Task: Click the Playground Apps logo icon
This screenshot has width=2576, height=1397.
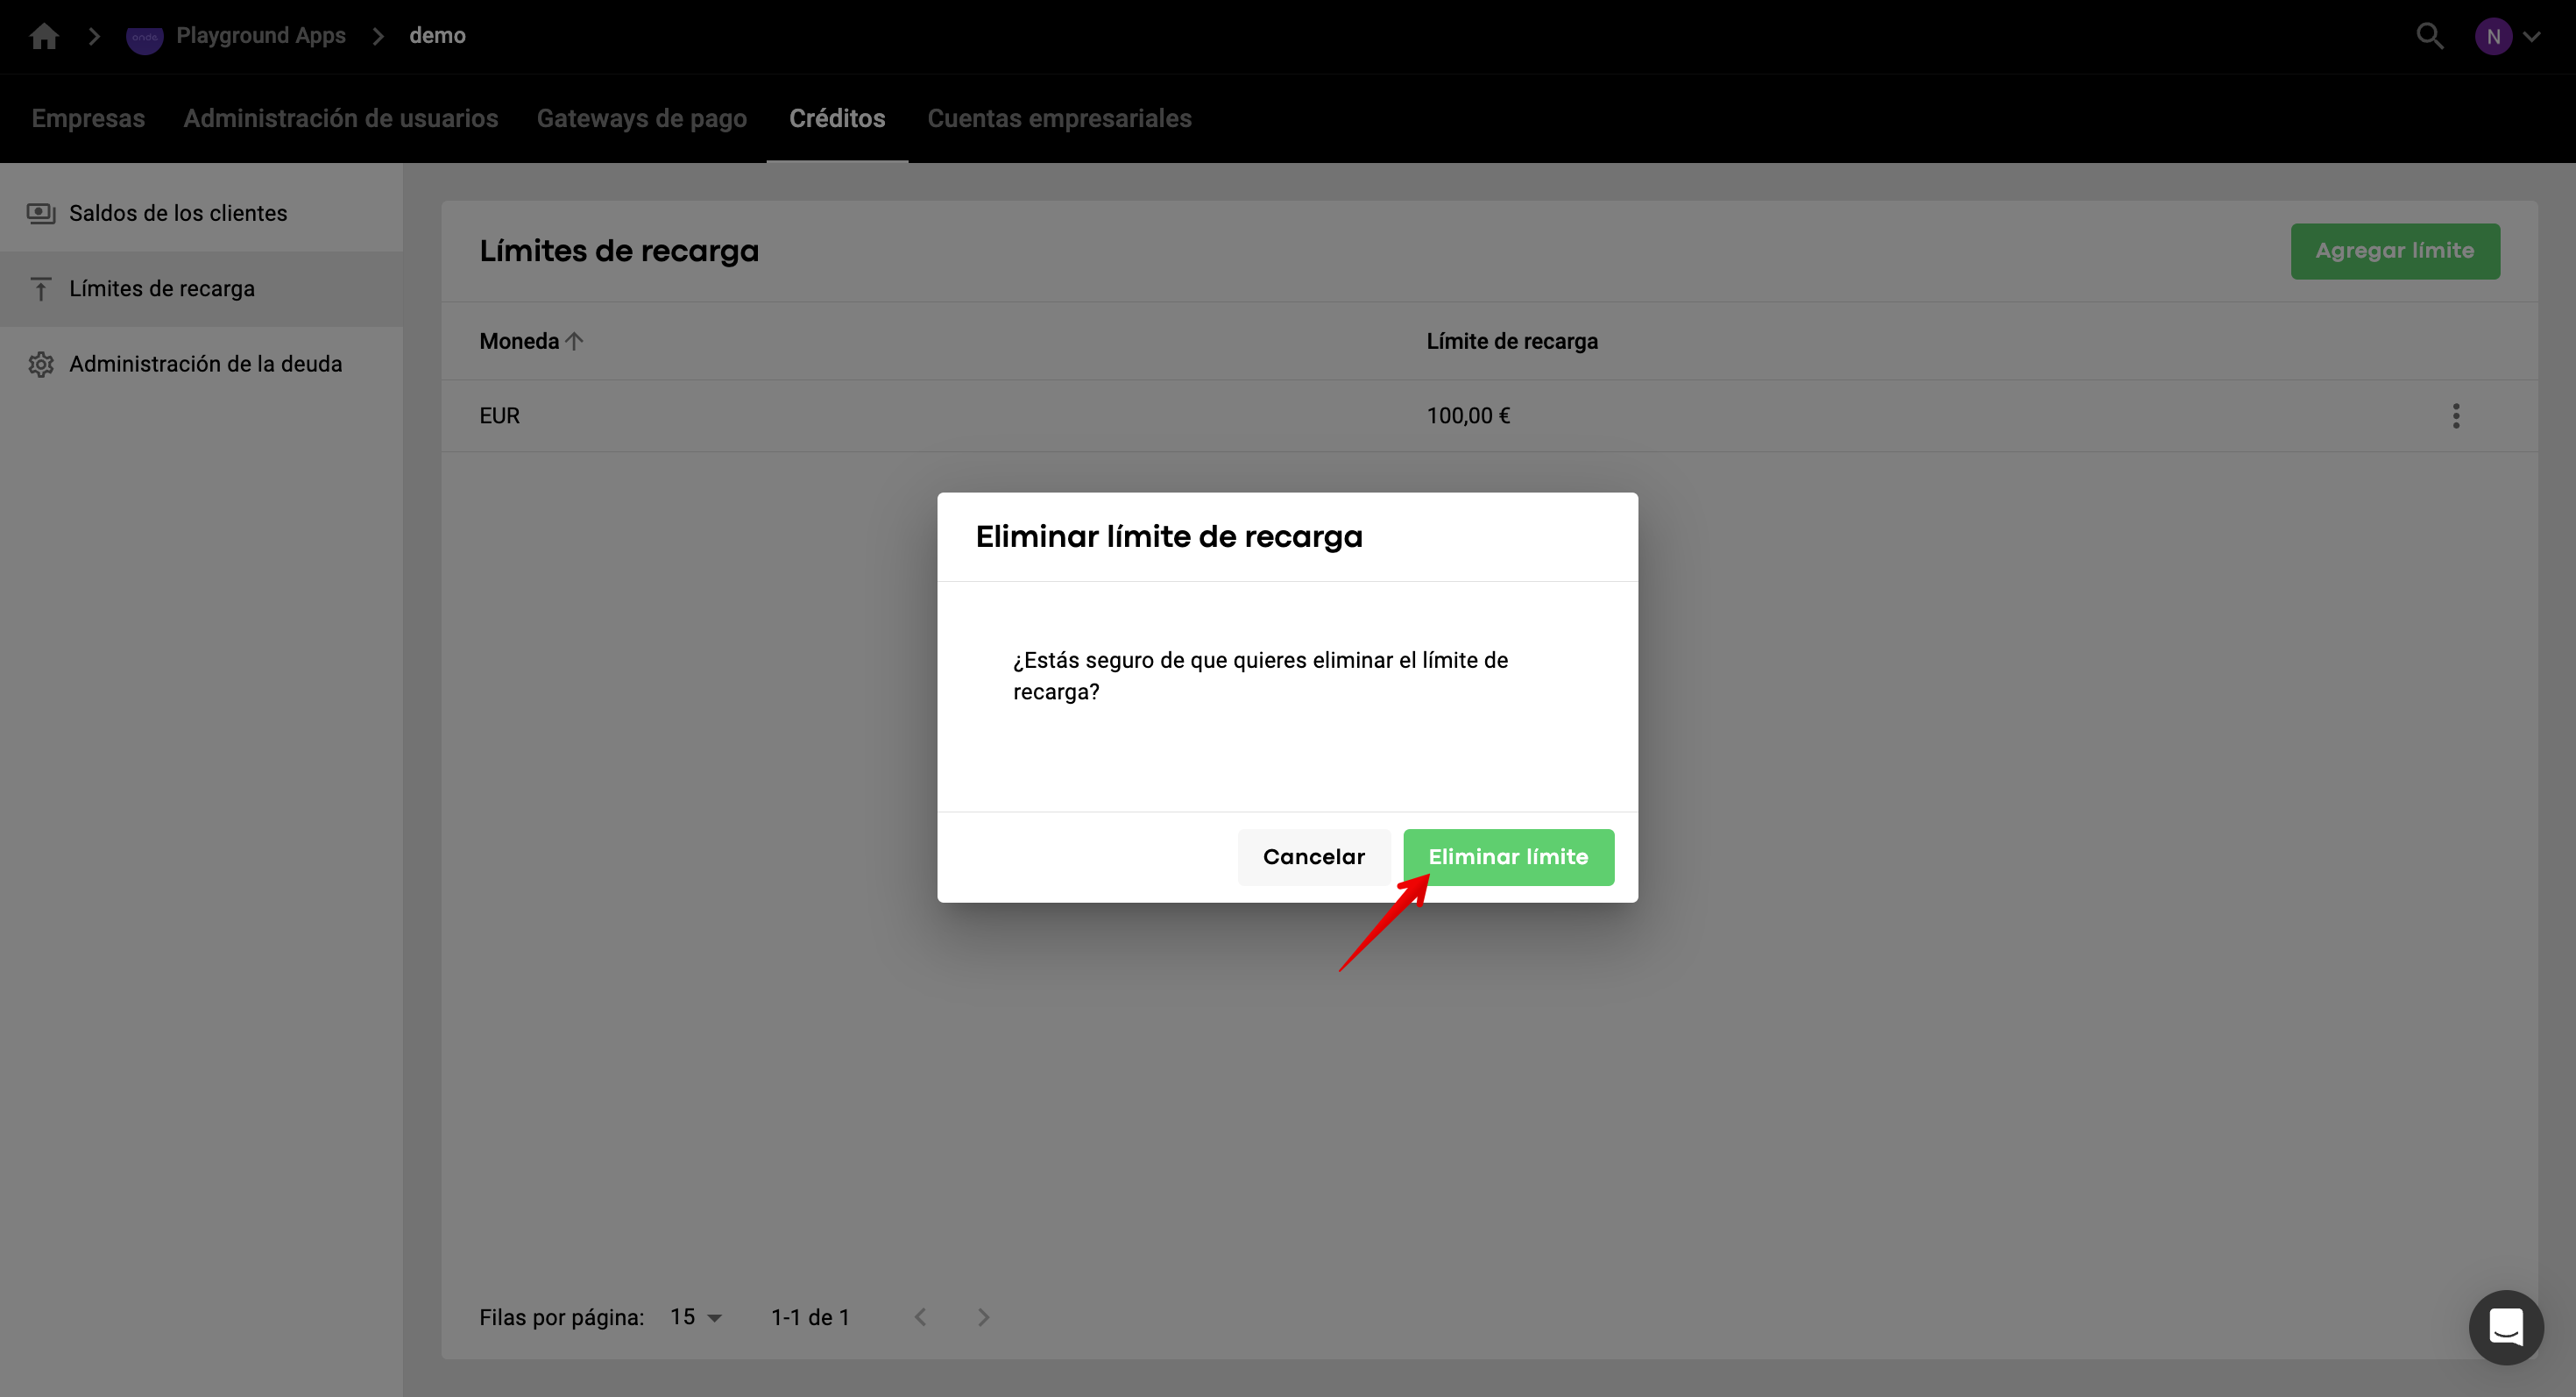Action: click(144, 37)
